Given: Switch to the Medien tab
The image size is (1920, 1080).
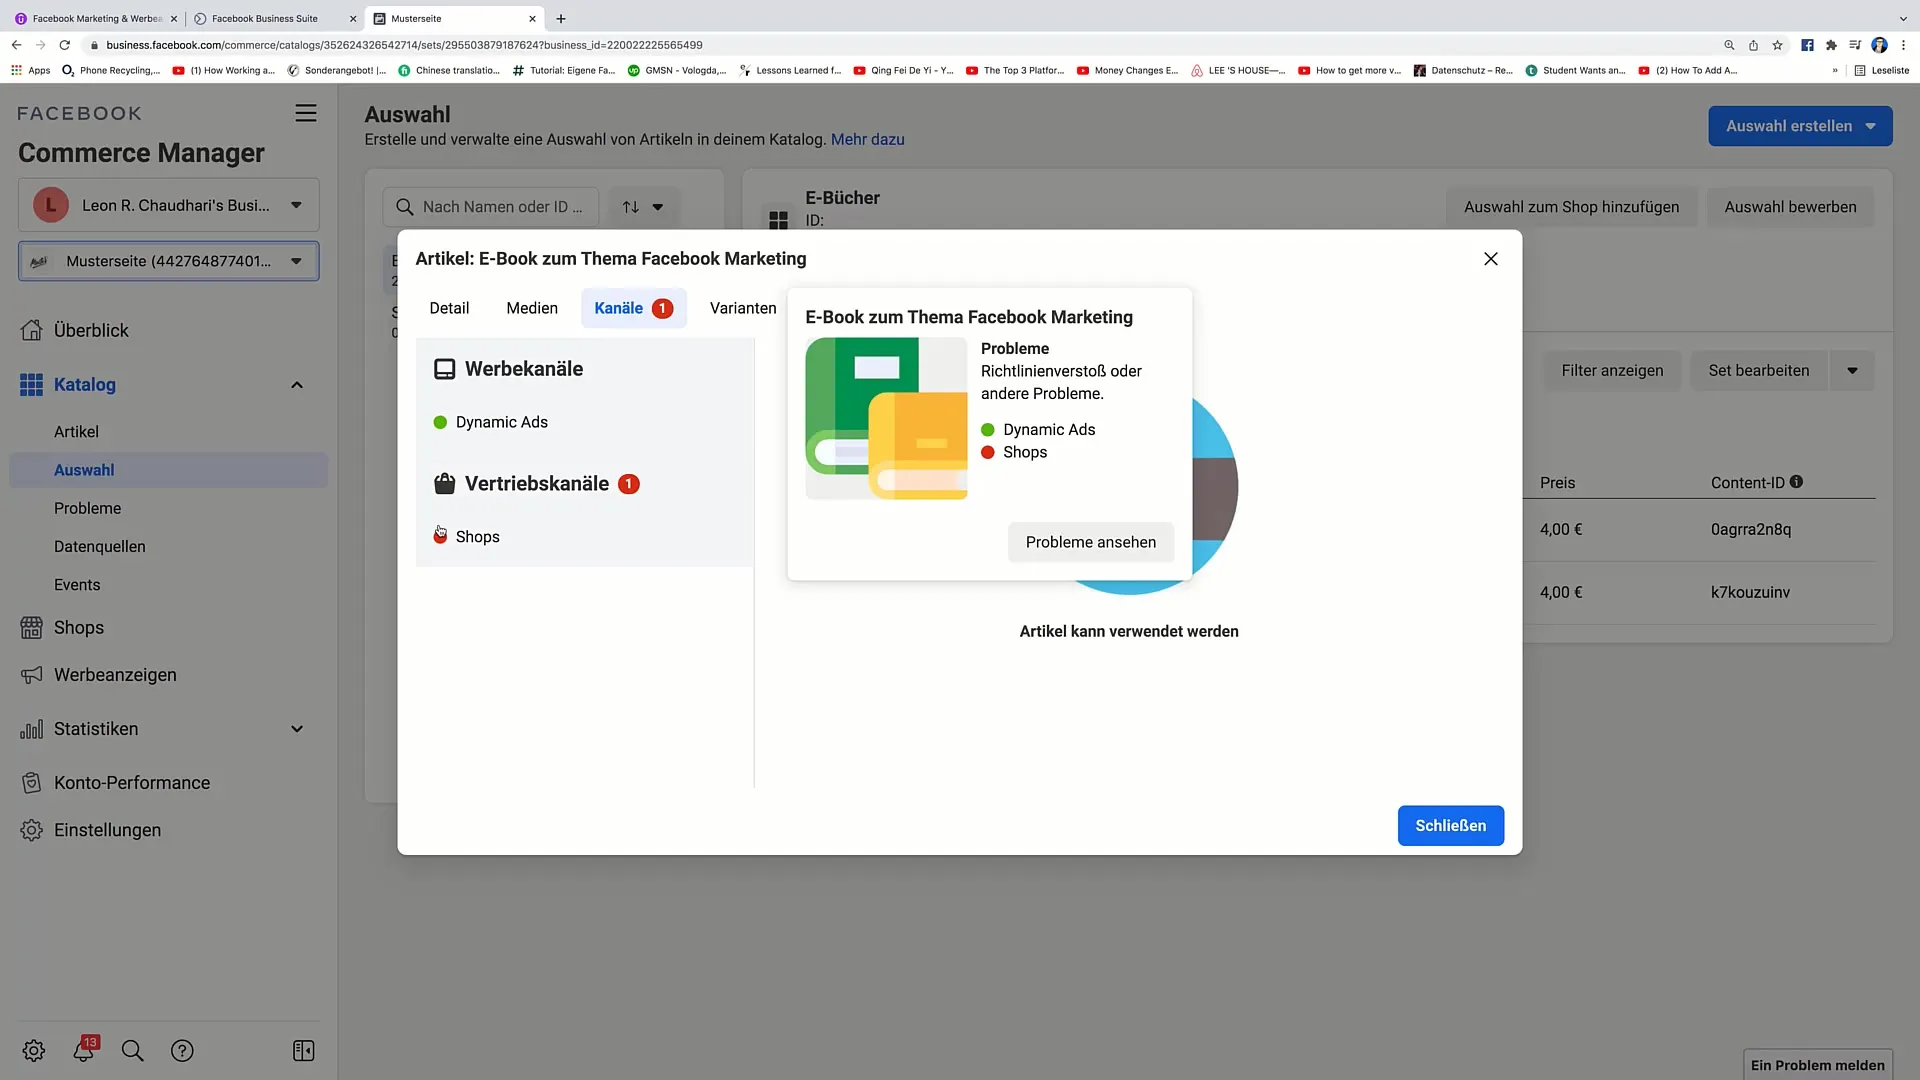Looking at the screenshot, I should [532, 308].
